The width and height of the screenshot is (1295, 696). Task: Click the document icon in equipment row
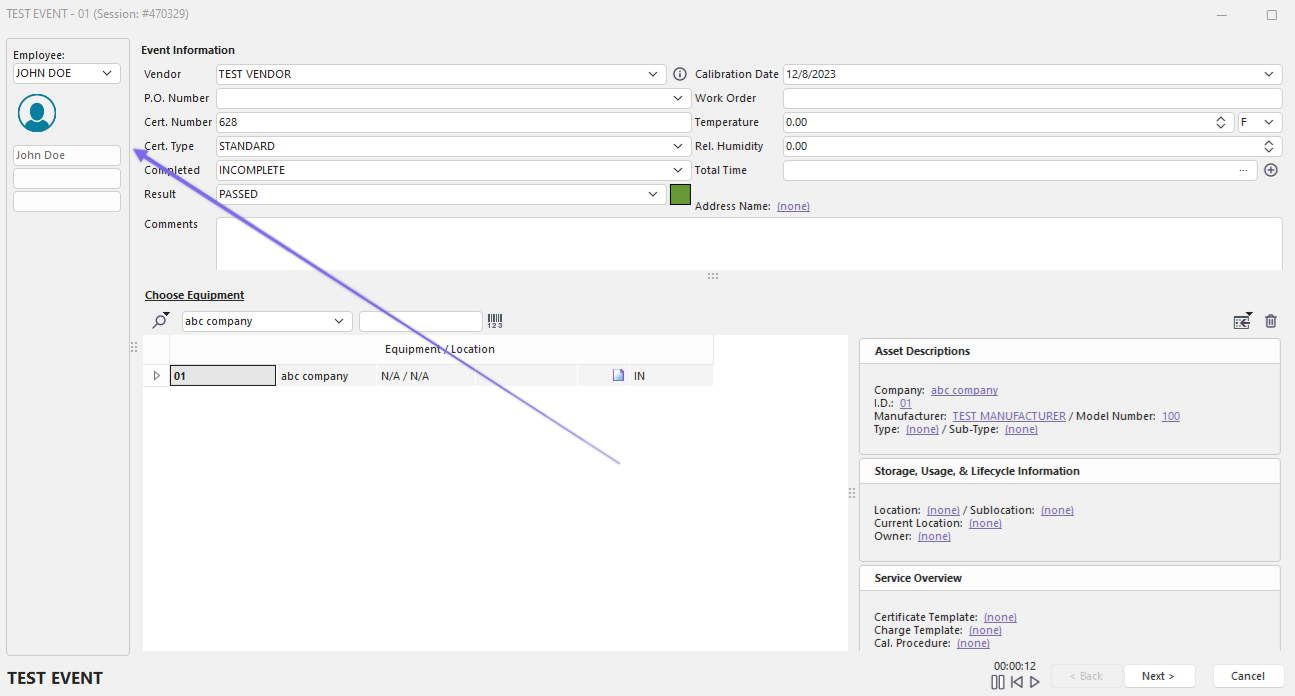coord(618,376)
